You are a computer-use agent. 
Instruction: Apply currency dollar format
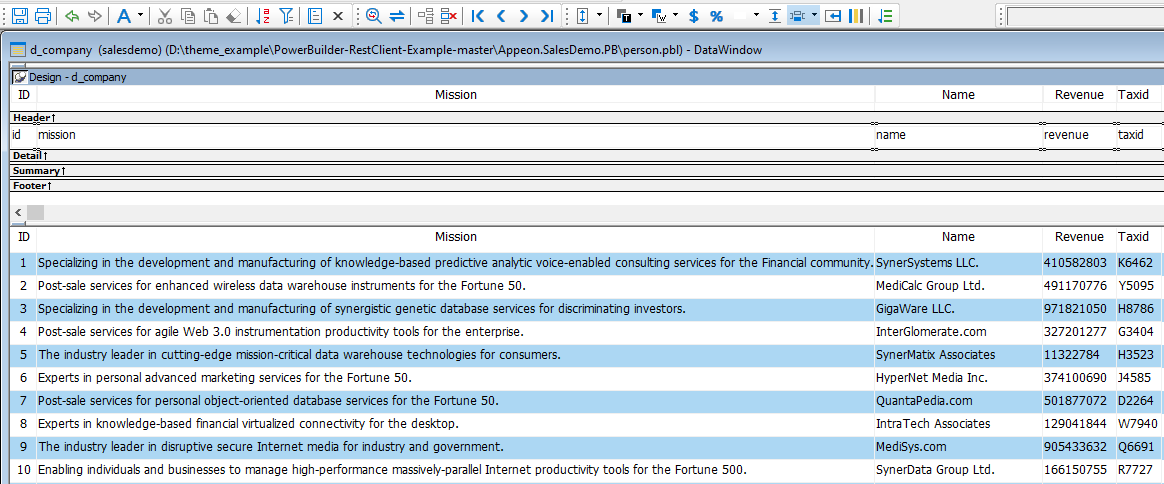(x=693, y=16)
